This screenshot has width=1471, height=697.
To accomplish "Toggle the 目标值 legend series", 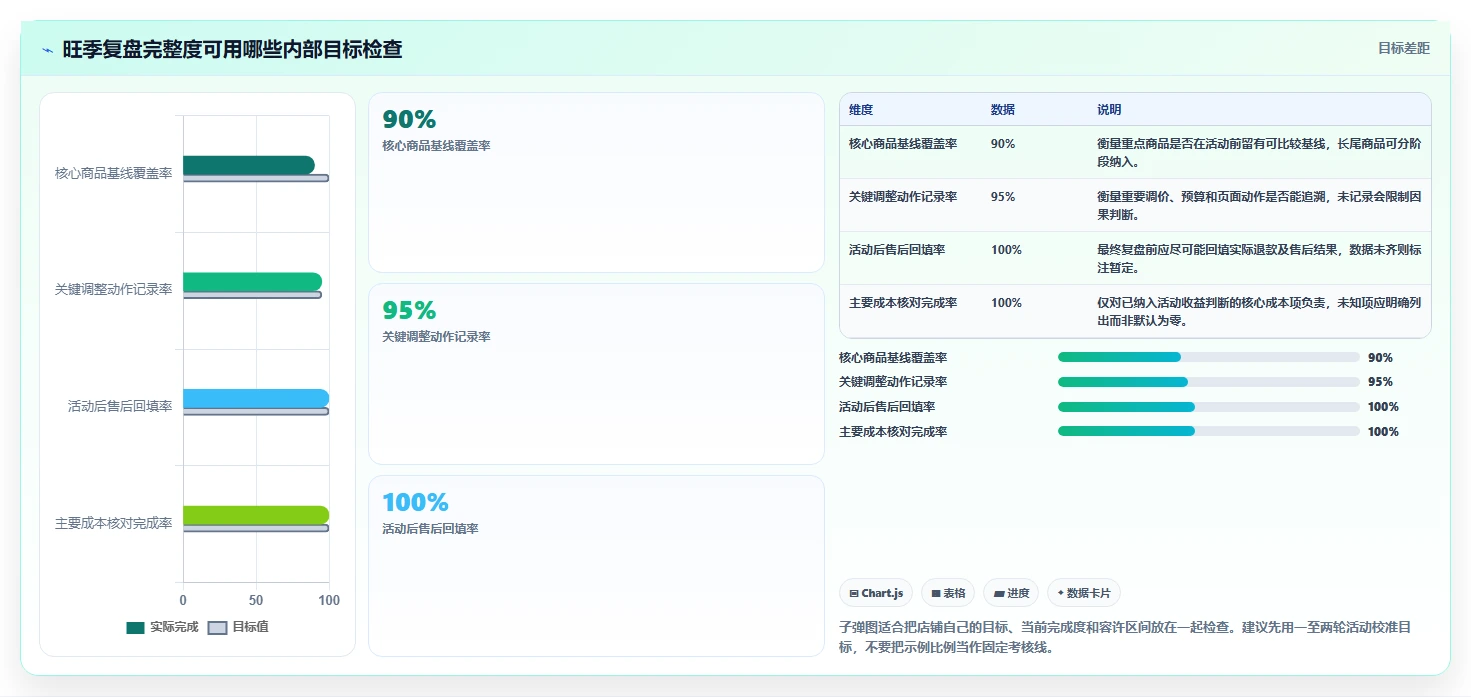I will point(238,627).
